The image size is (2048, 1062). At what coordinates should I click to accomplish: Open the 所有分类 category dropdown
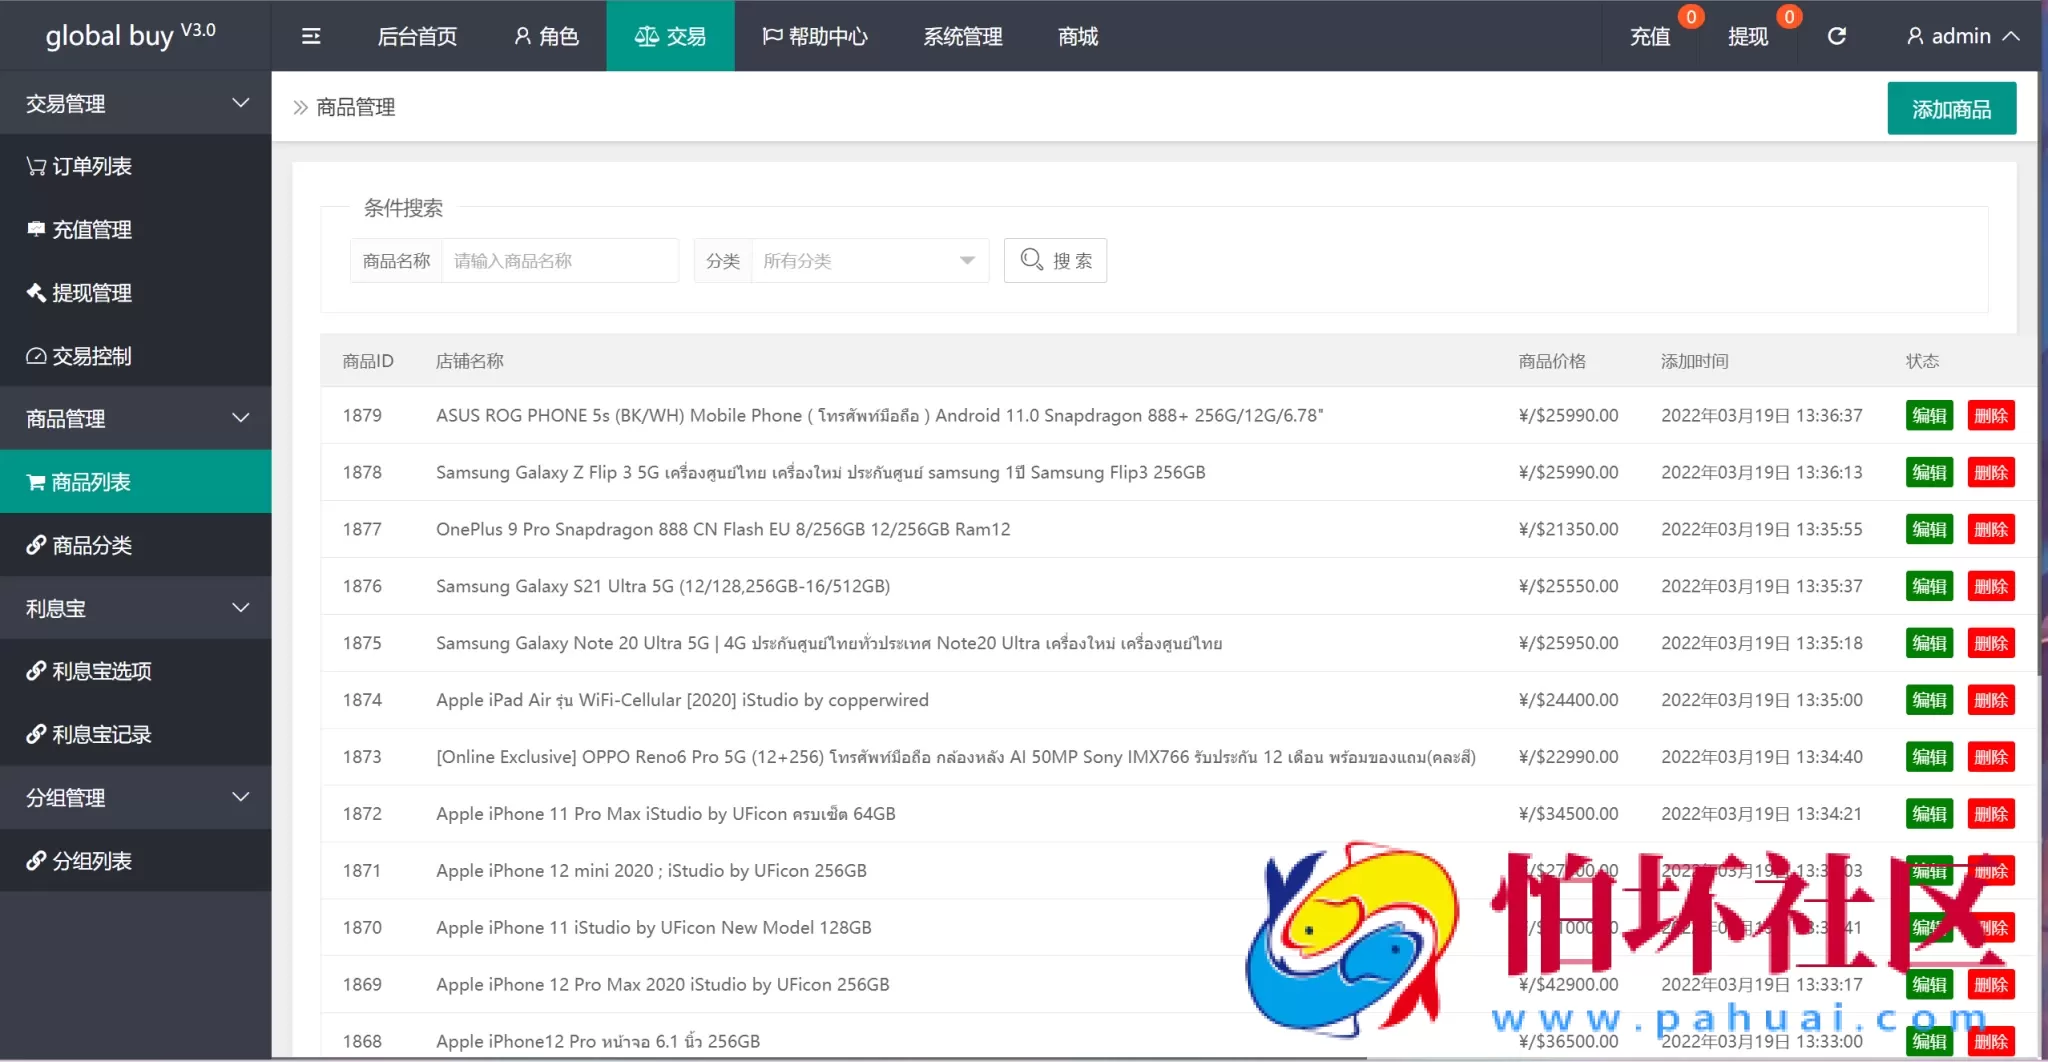(x=868, y=261)
